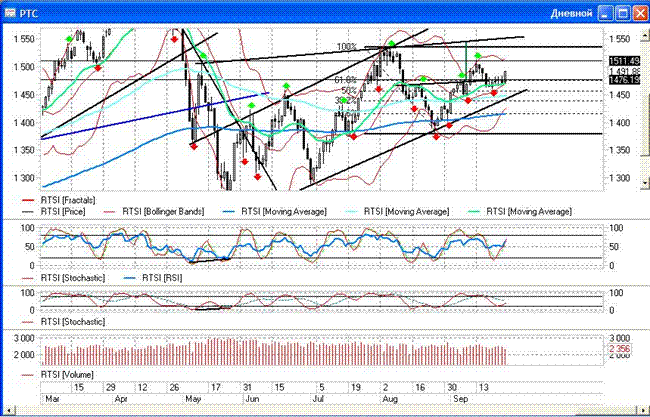Click the 50% Fibonacci level label
650x417 pixels.
click(349, 90)
